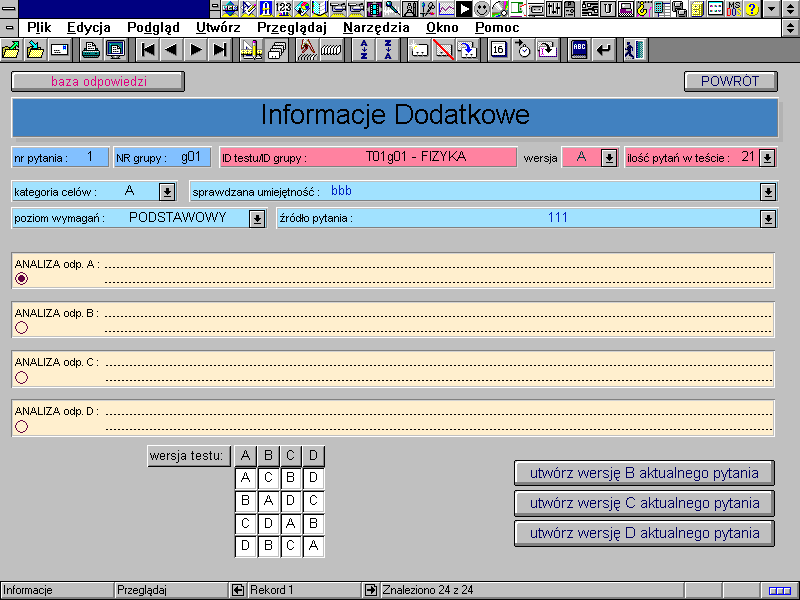Click the exit door running-man icon
Image resolution: width=800 pixels, height=600 pixels.
632,49
